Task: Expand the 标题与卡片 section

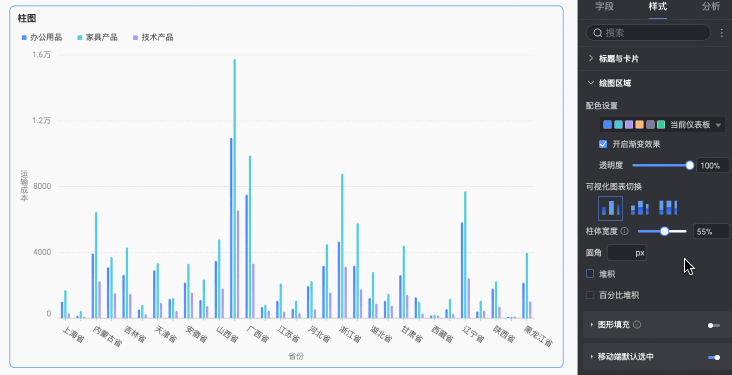Action: [x=591, y=58]
